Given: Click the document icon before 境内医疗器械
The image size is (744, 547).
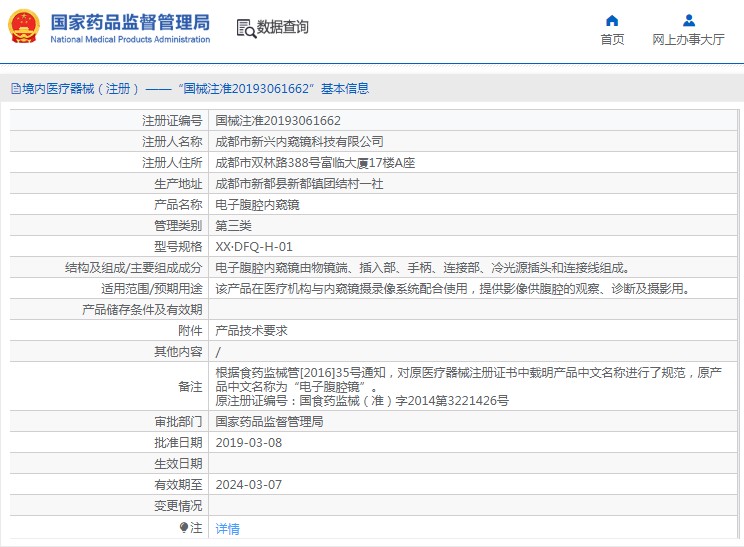Looking at the screenshot, I should (16, 89).
